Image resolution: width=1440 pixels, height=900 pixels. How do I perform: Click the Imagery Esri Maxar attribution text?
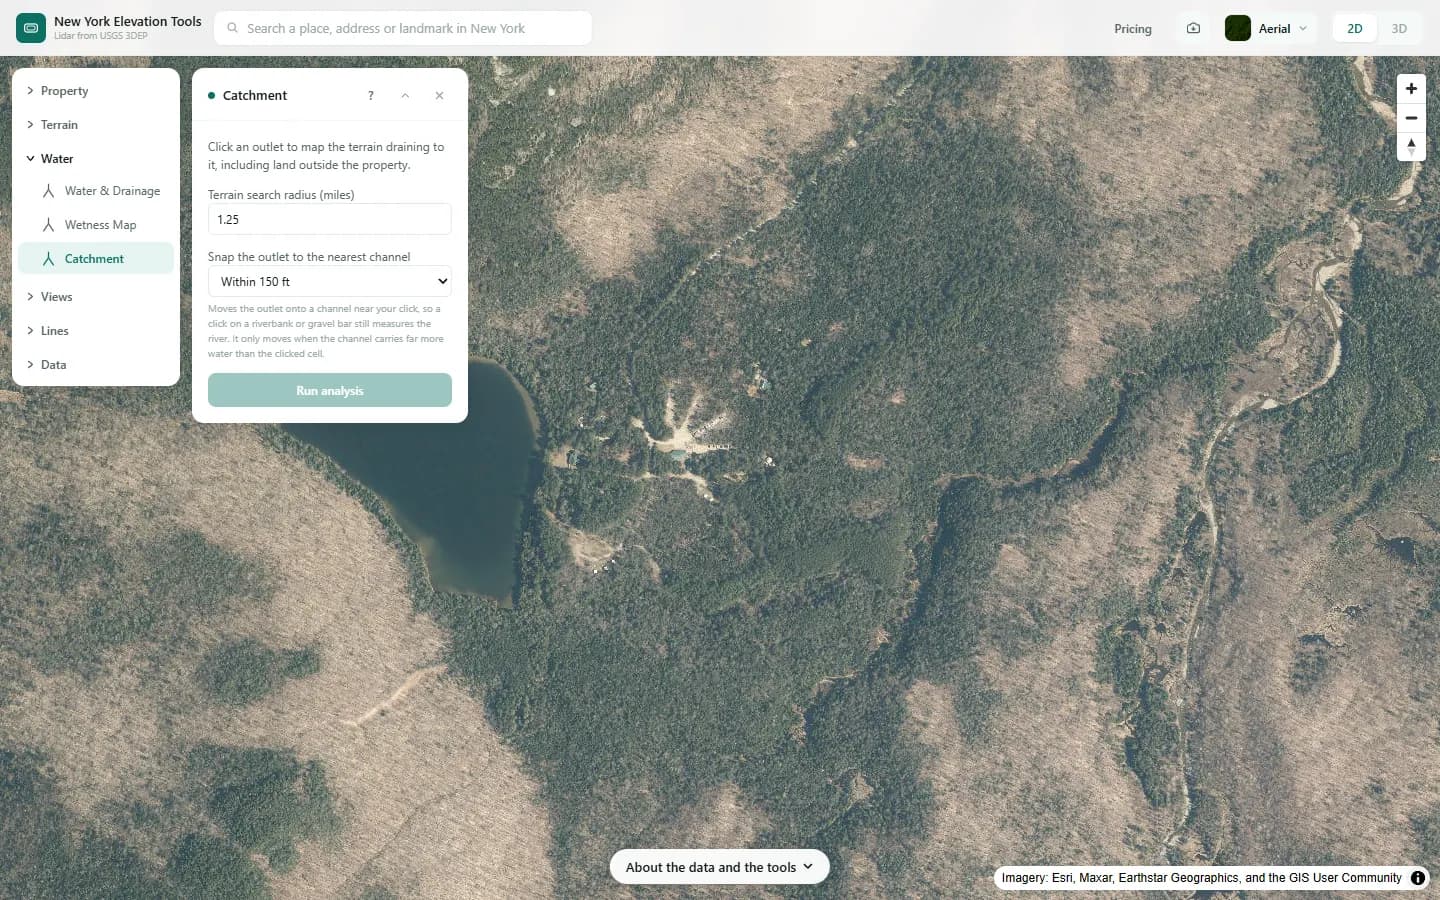(1202, 878)
